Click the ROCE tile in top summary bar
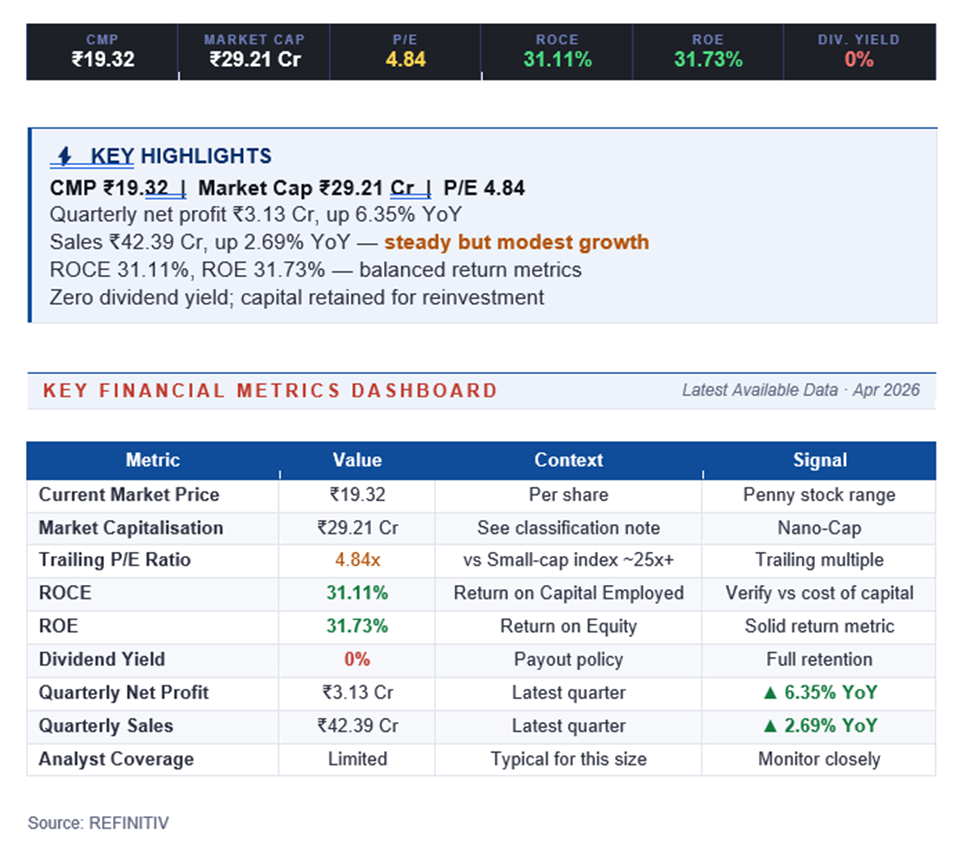Viewport: 975px width, 858px height. coord(557,51)
